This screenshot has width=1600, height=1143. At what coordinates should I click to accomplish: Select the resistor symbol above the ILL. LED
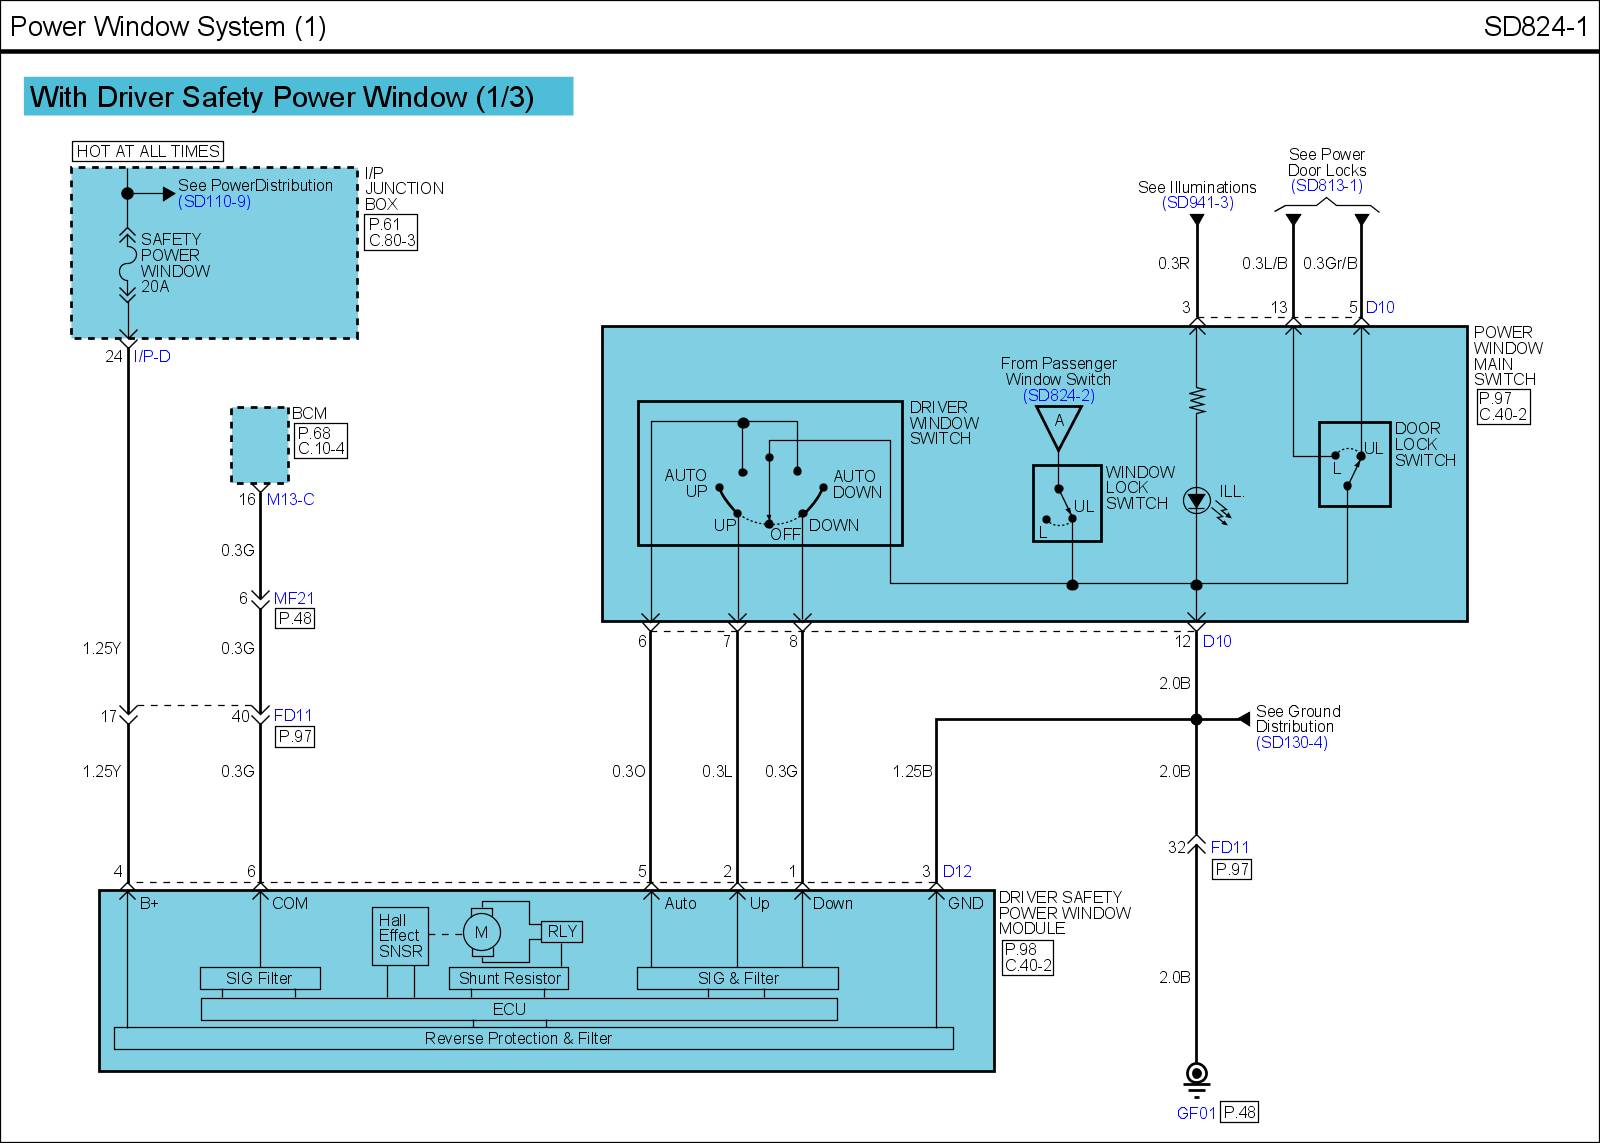(1197, 400)
